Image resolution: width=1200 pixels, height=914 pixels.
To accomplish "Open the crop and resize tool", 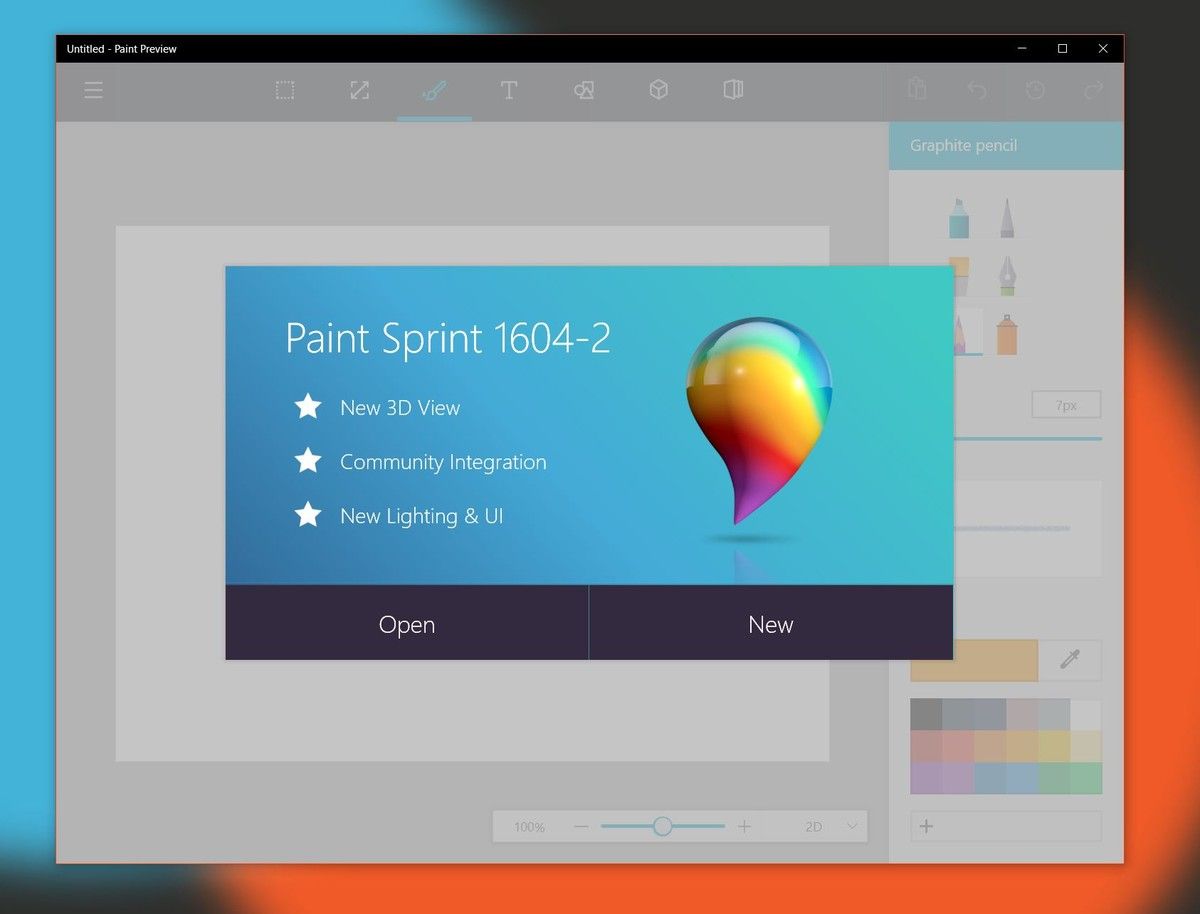I will click(x=359, y=90).
